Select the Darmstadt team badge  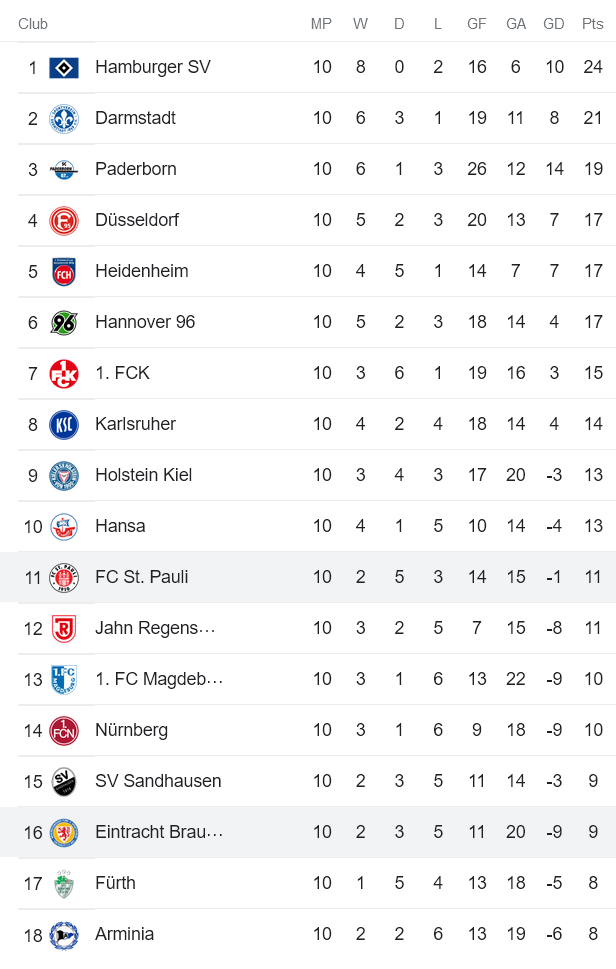tap(62, 117)
